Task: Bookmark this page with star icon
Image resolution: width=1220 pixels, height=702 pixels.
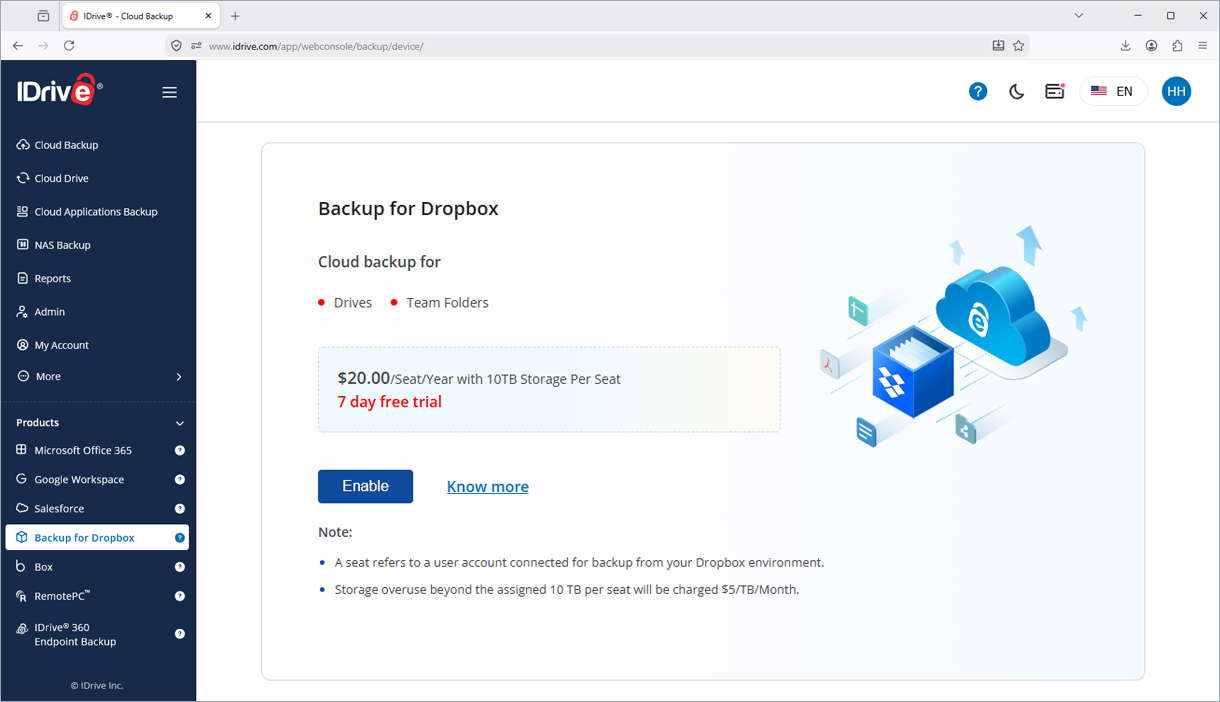Action: click(1018, 46)
